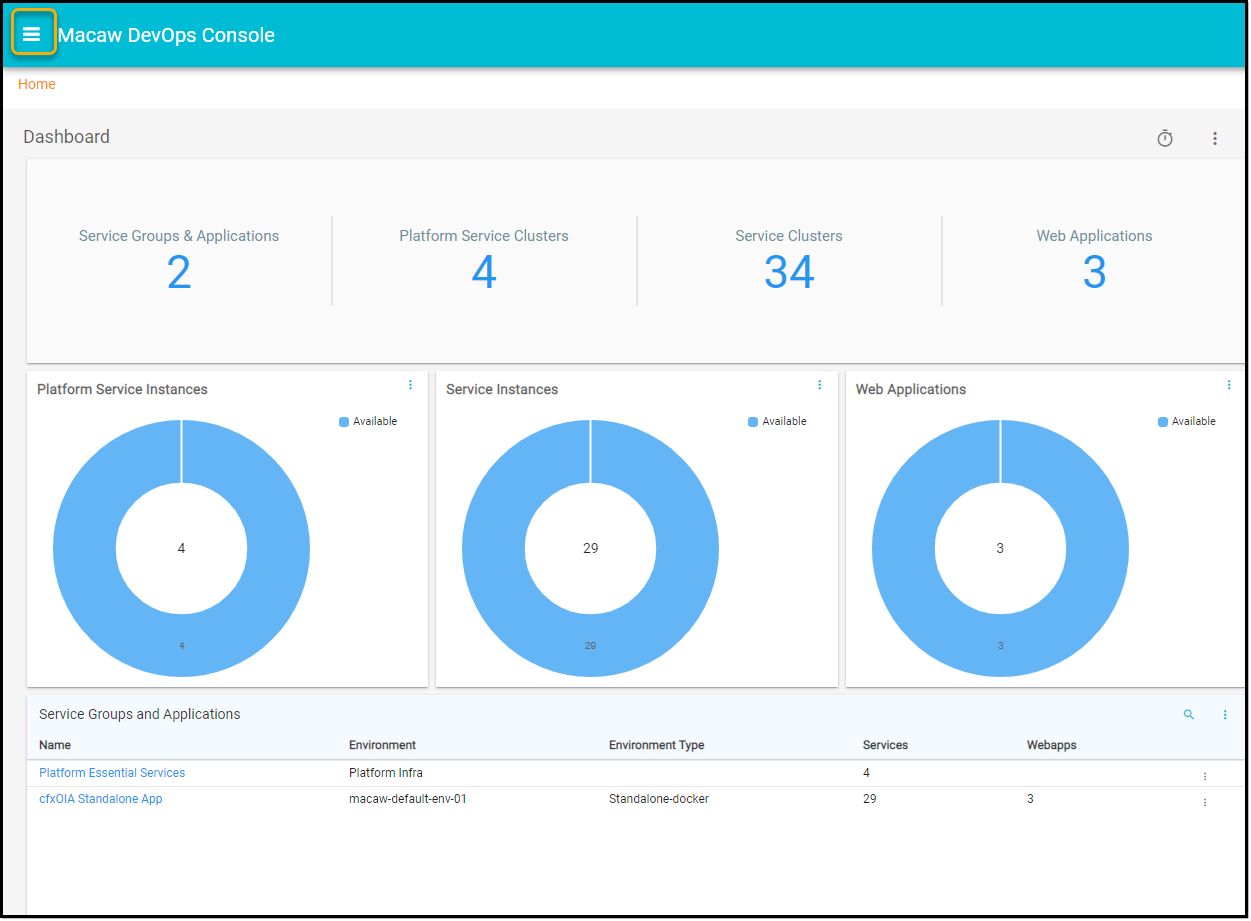Open Service Instances chart options menu
Image resolution: width=1251 pixels, height=921 pixels.
[819, 385]
